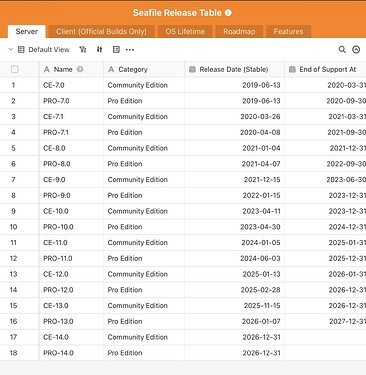This screenshot has height=375, width=366.
Task: Open the sort icon in the view toolbar
Action: click(99, 50)
